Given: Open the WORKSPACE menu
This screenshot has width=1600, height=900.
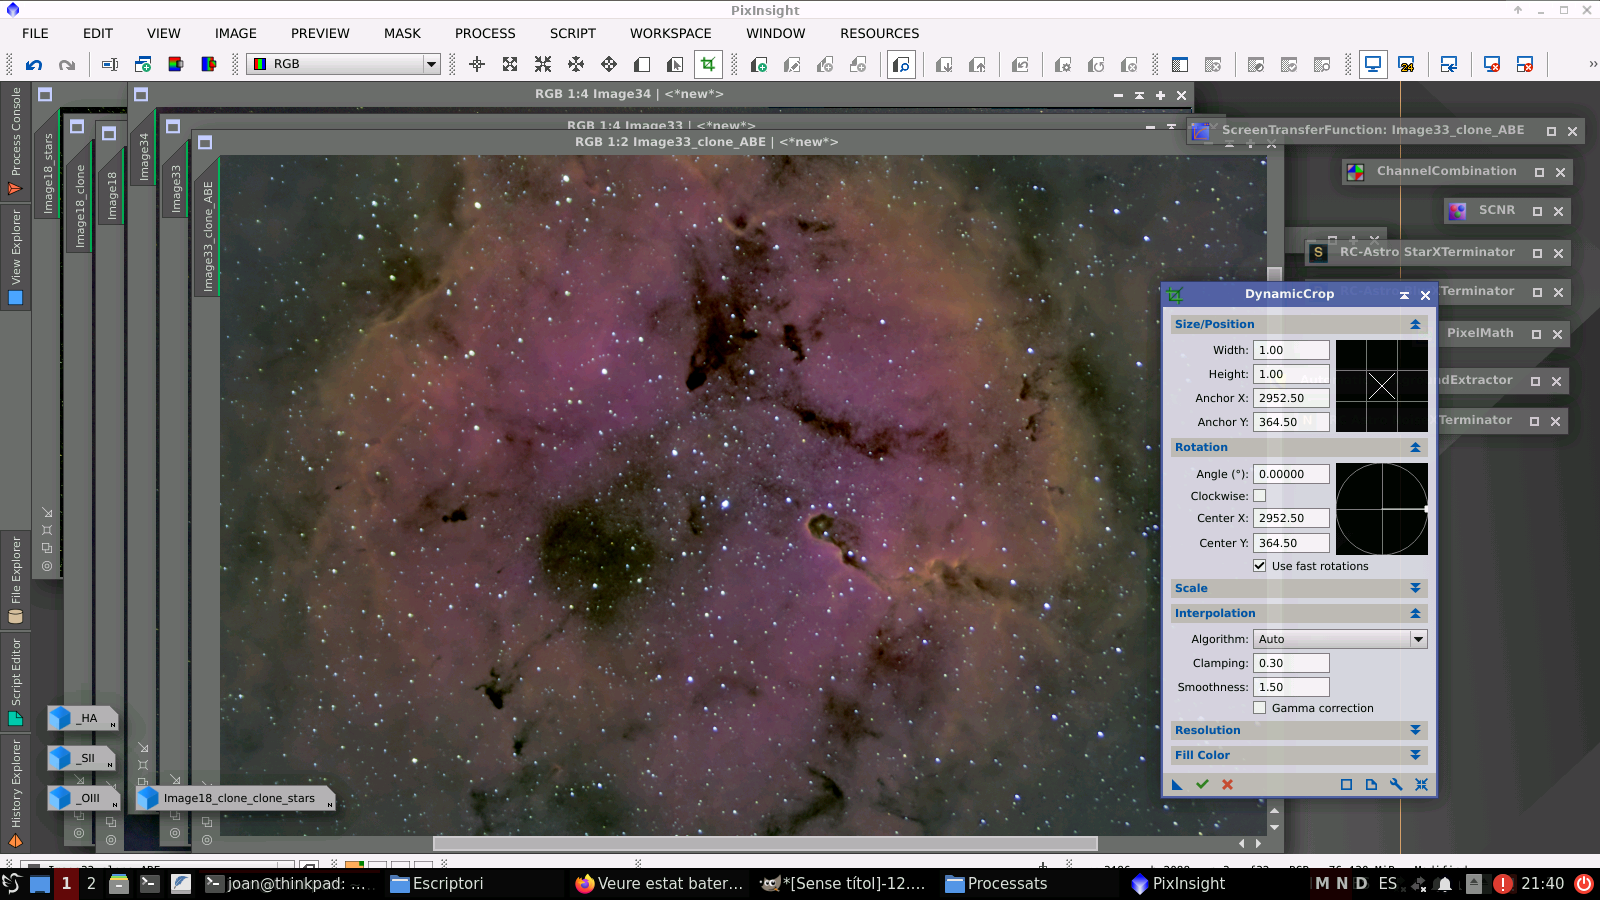Looking at the screenshot, I should [x=670, y=33].
